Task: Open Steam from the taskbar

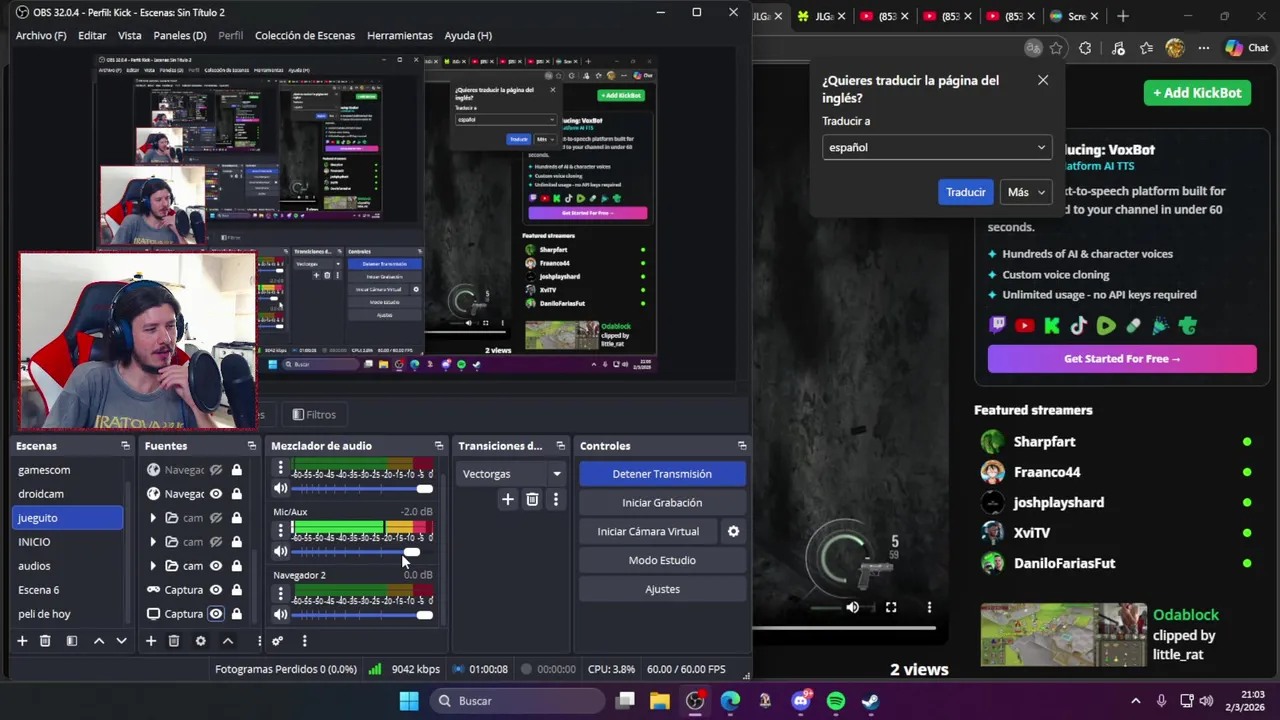Action: pyautogui.click(x=870, y=701)
